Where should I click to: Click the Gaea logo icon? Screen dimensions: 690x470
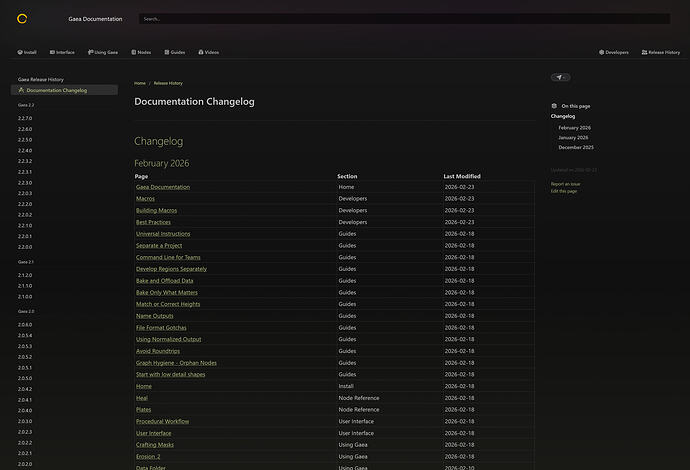[x=22, y=18]
